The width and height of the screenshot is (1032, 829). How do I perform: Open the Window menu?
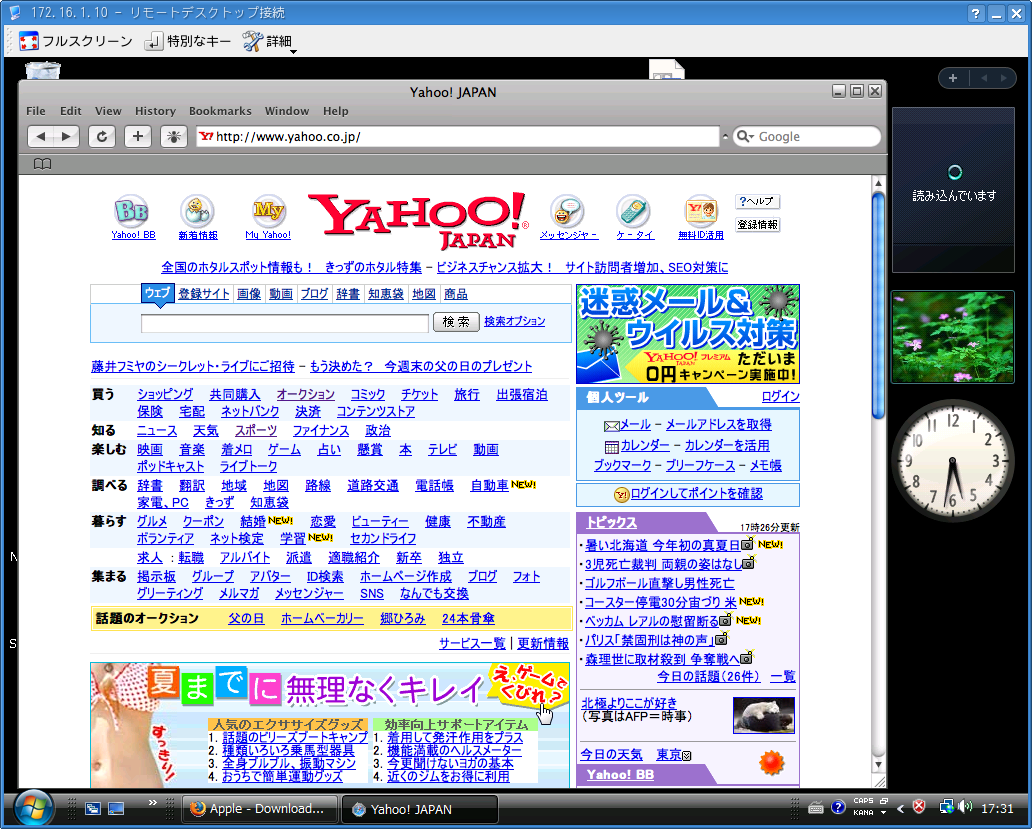click(287, 111)
